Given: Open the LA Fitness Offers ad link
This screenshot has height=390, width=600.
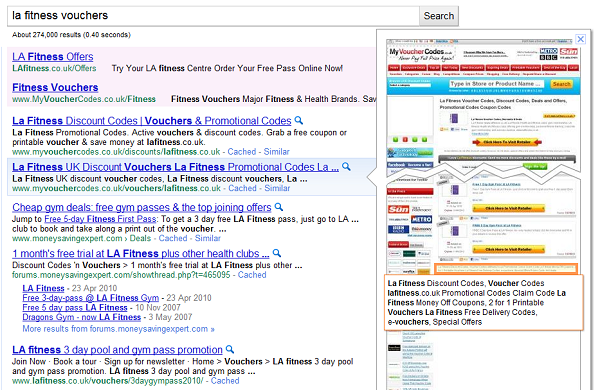Looking at the screenshot, I should click(x=53, y=57).
